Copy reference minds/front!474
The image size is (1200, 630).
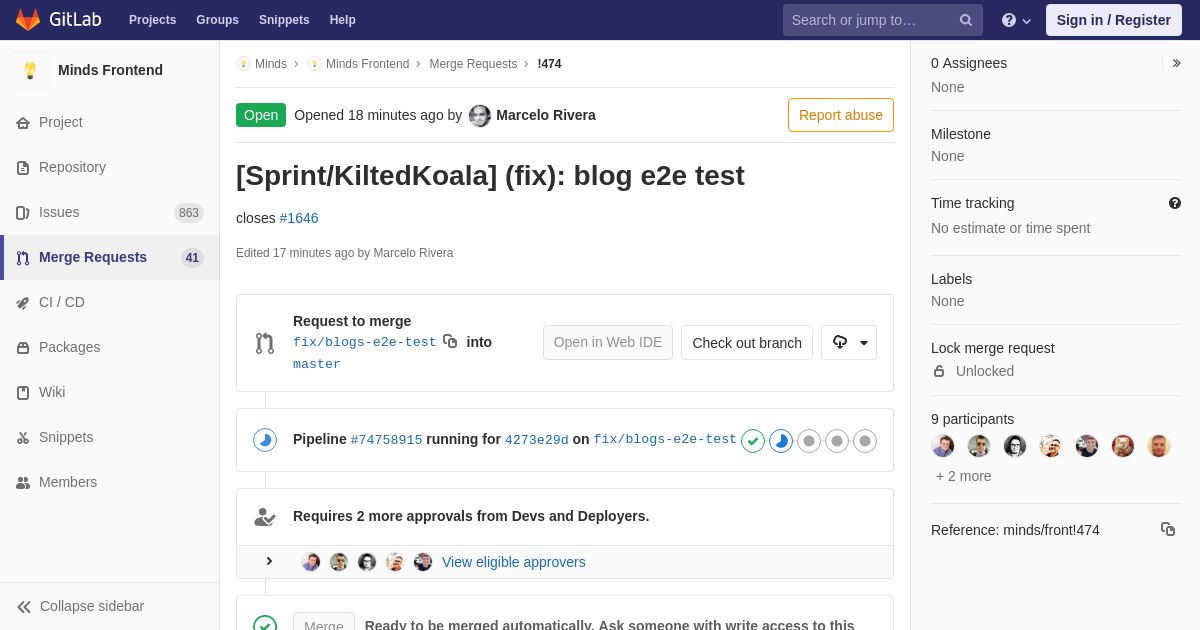click(1168, 529)
